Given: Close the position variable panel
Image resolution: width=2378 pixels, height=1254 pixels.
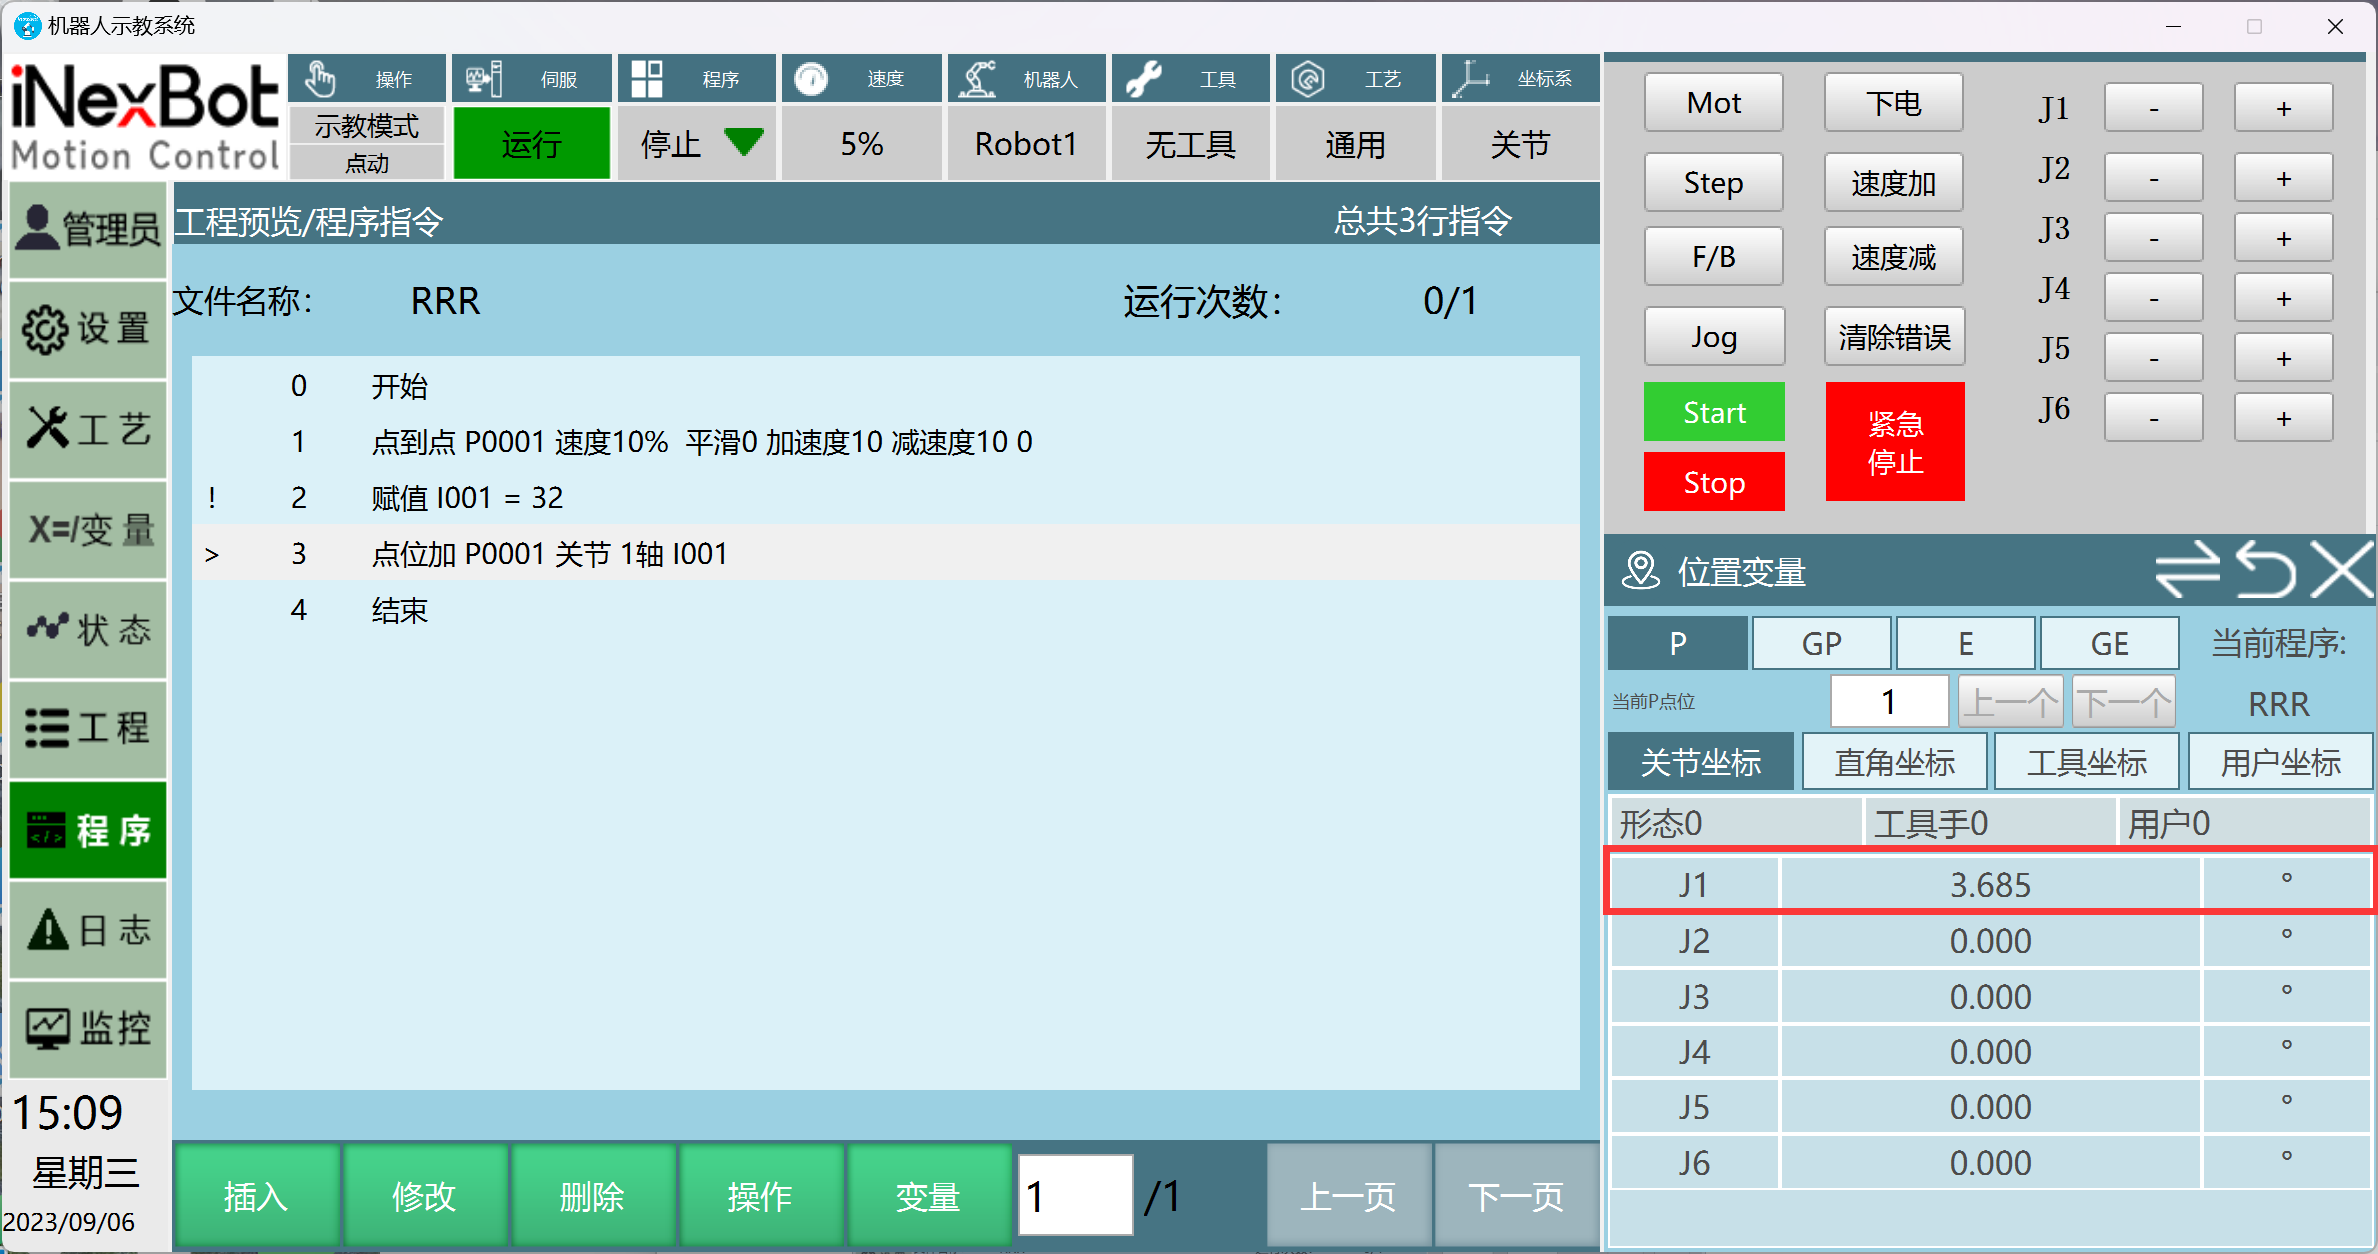Looking at the screenshot, I should (2341, 570).
